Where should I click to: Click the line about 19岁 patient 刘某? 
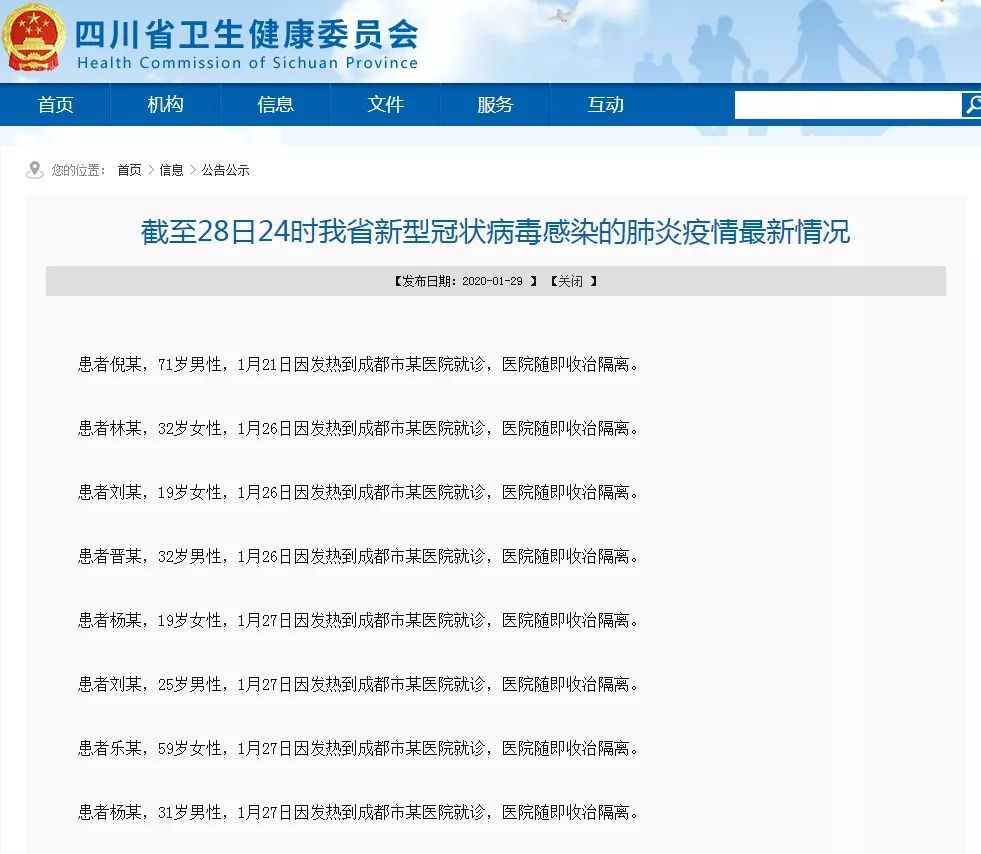point(358,492)
